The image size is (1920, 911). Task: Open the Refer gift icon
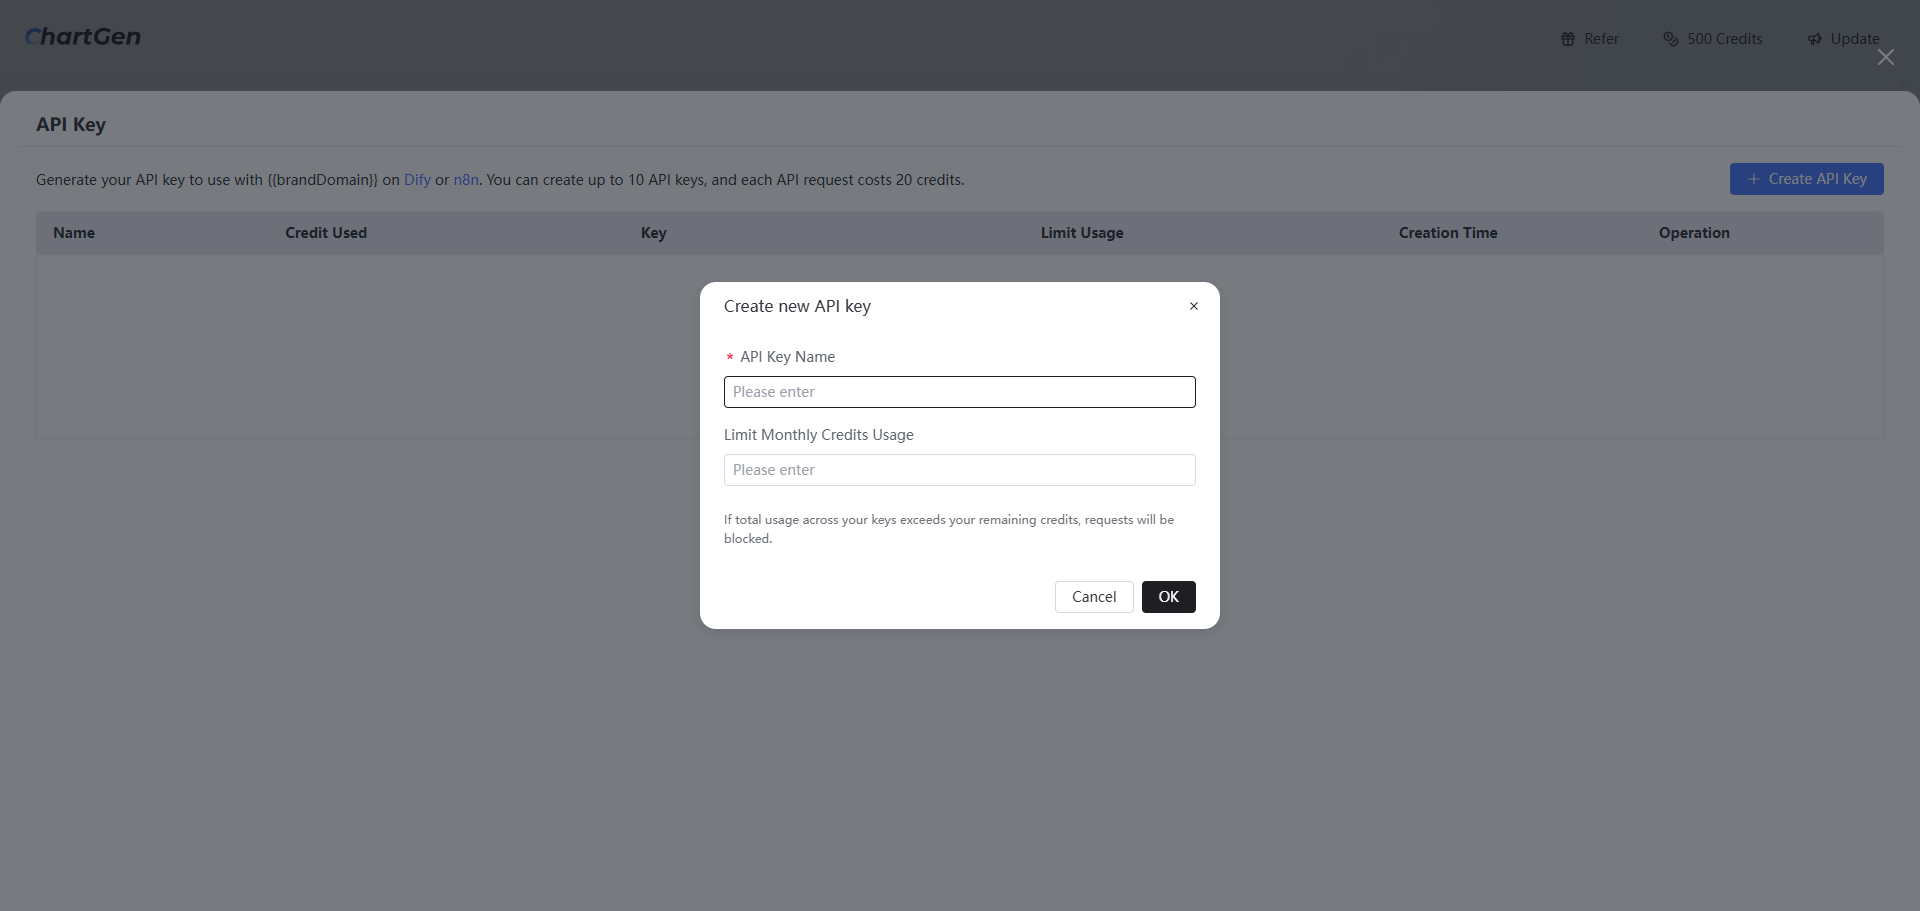(x=1568, y=39)
